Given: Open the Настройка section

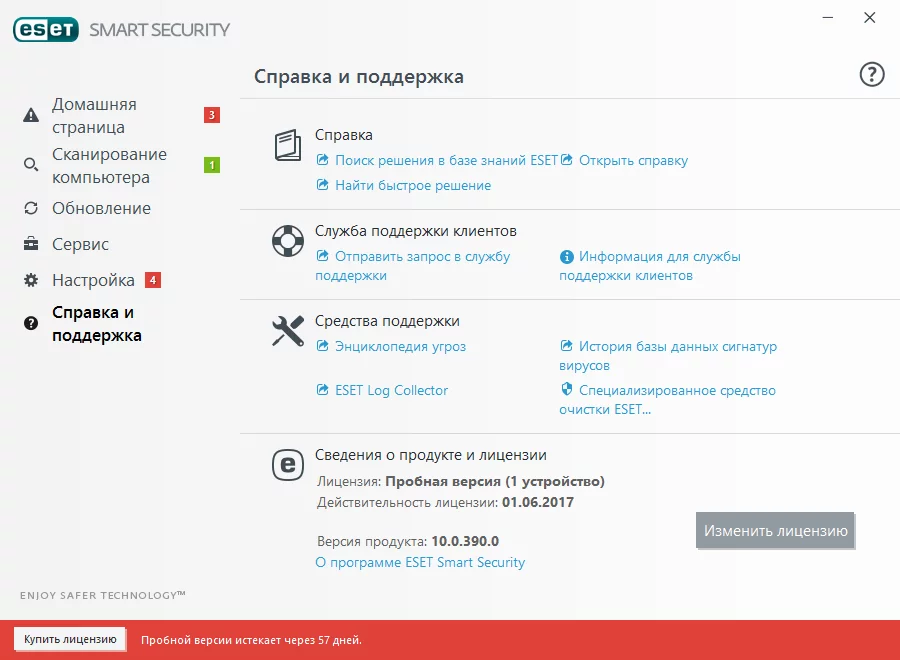Looking at the screenshot, I should 93,280.
